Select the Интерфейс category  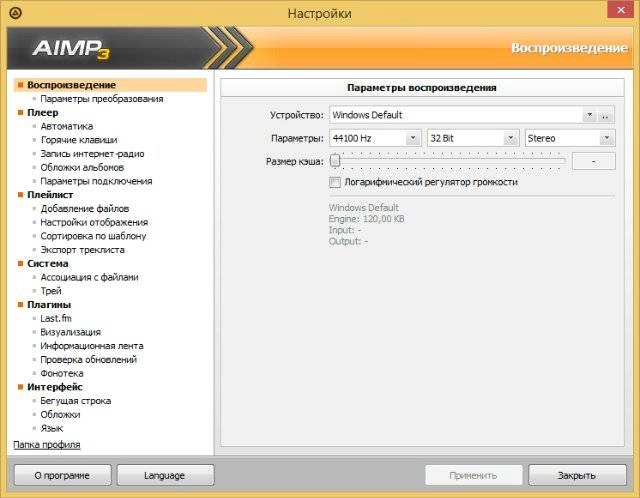pyautogui.click(x=55, y=387)
